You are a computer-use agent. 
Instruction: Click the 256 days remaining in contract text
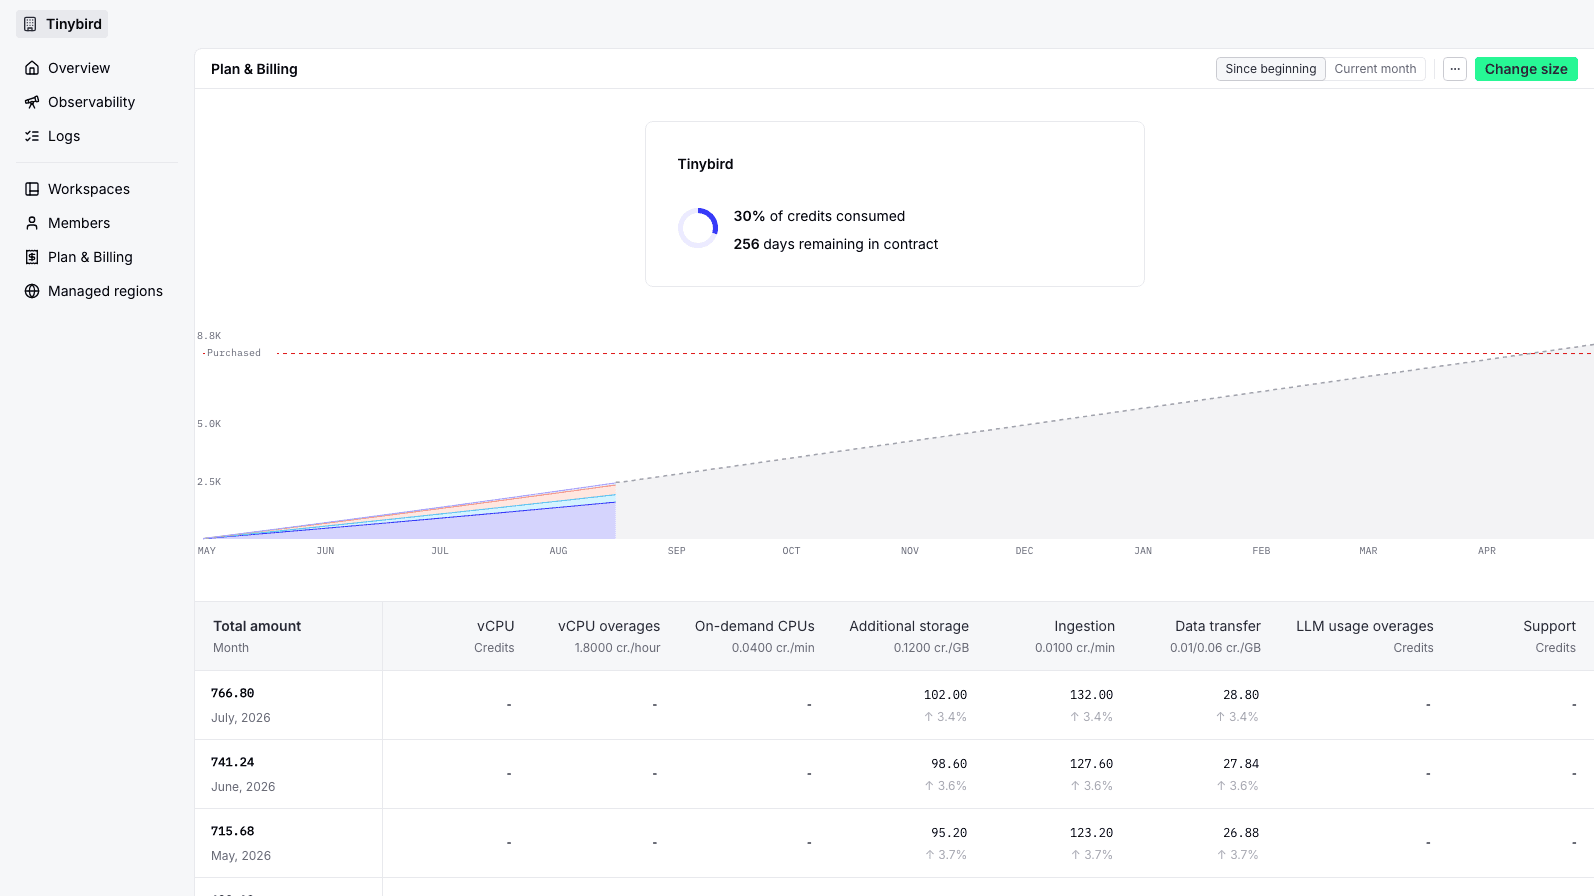[836, 244]
